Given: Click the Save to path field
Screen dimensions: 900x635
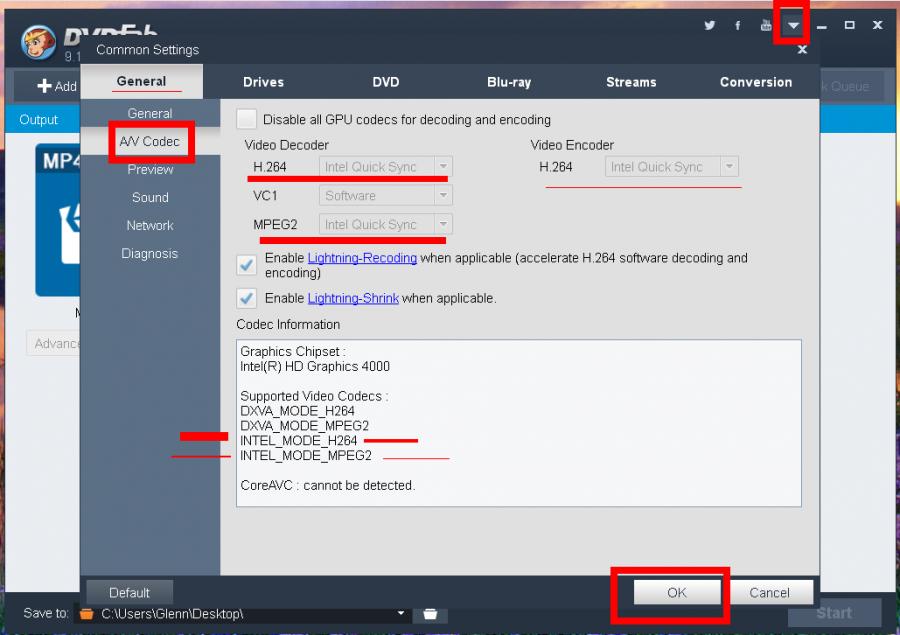Looking at the screenshot, I should pyautogui.click(x=244, y=614).
